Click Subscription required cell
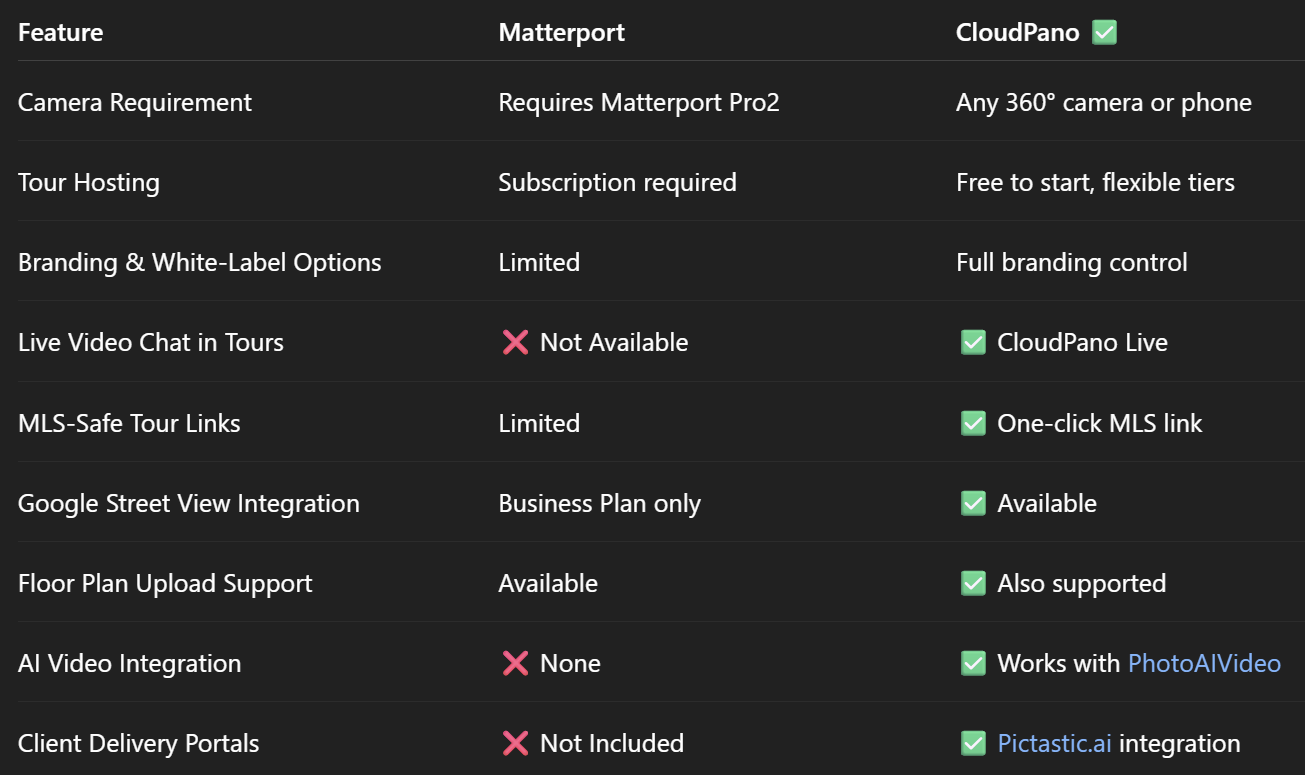This screenshot has height=775, width=1305. [x=618, y=182]
